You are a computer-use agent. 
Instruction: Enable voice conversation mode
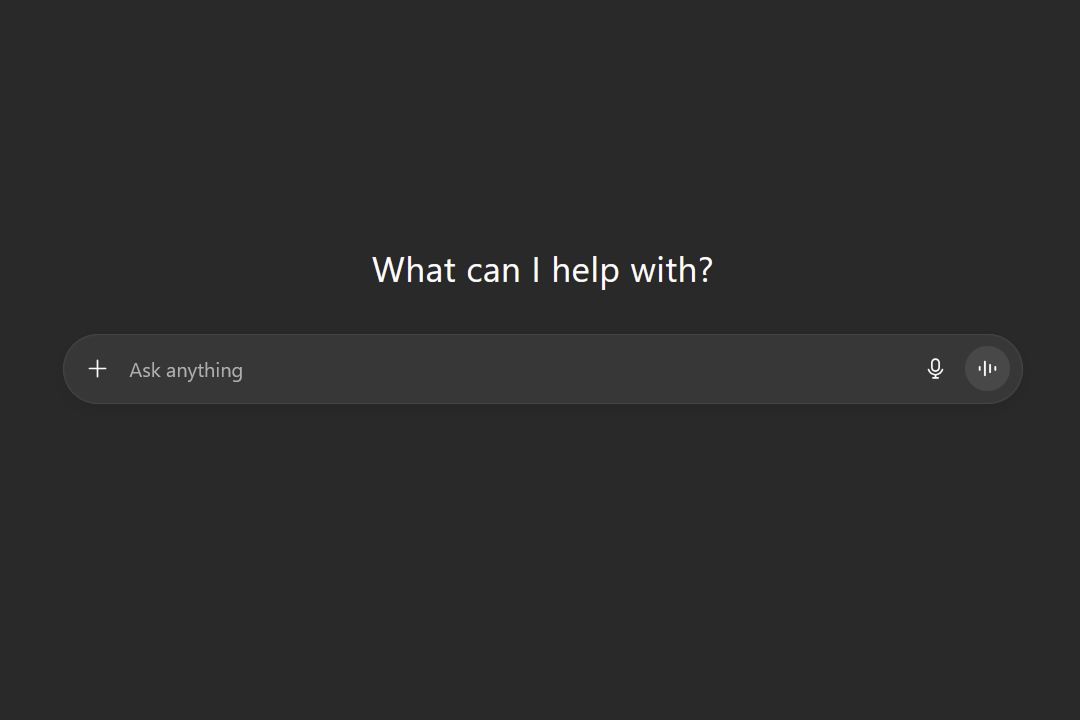pos(987,369)
